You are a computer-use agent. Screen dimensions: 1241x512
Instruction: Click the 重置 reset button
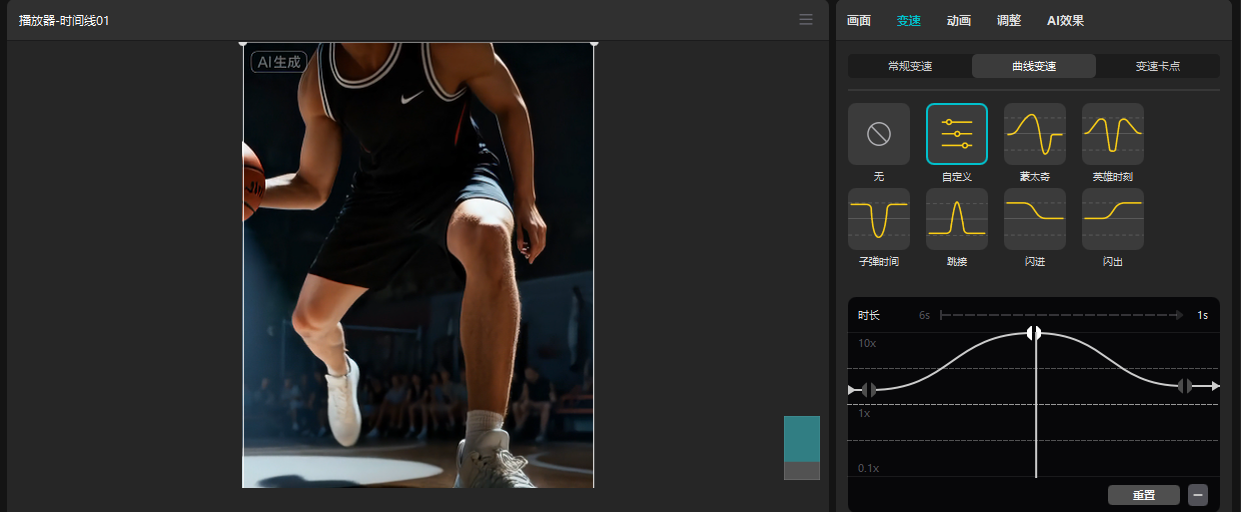(1143, 495)
